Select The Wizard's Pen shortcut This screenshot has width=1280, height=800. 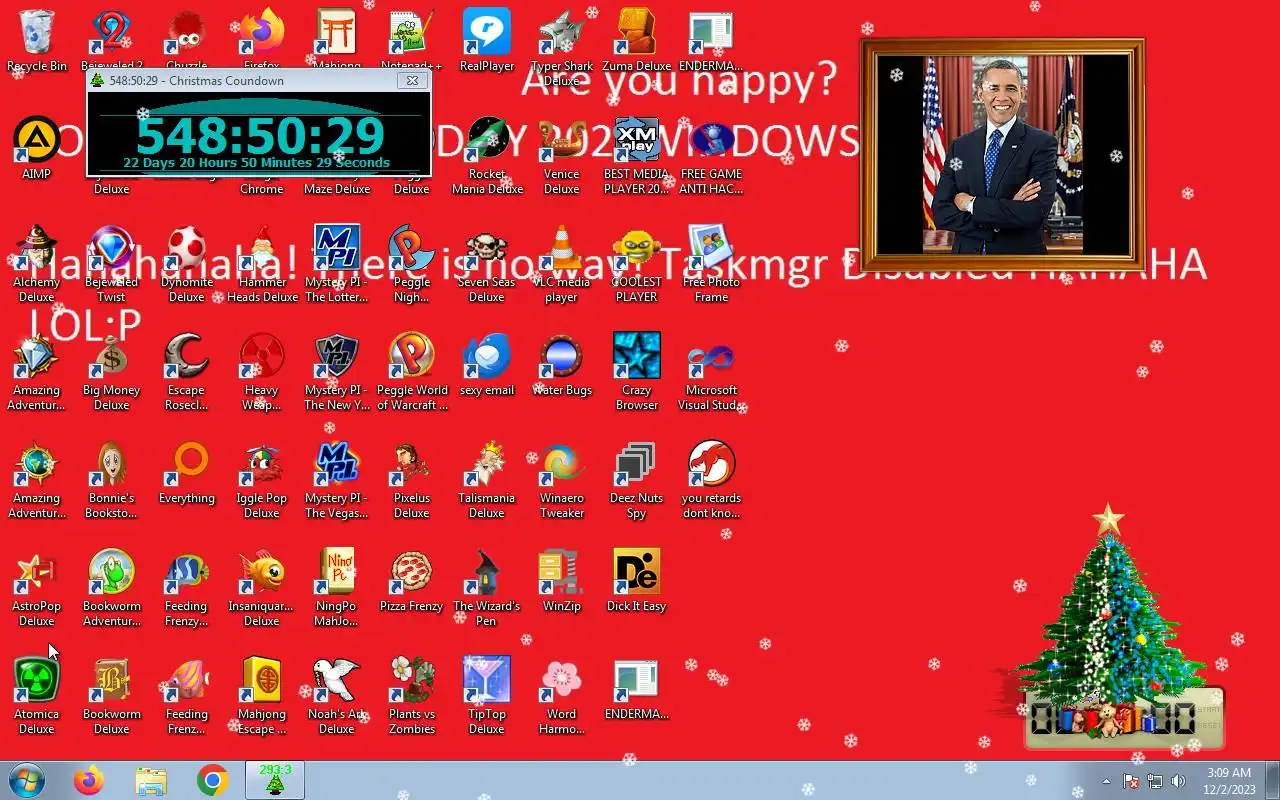[x=487, y=587]
